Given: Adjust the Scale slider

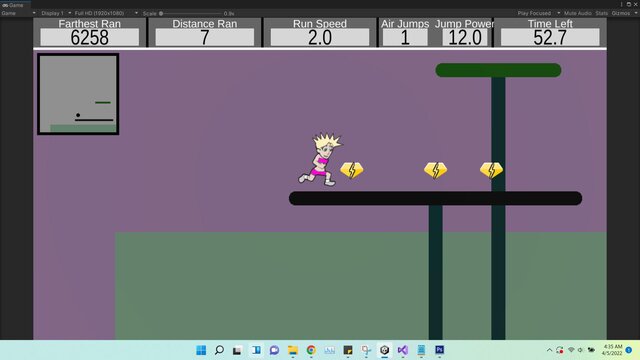Looking at the screenshot, I should [192, 13].
